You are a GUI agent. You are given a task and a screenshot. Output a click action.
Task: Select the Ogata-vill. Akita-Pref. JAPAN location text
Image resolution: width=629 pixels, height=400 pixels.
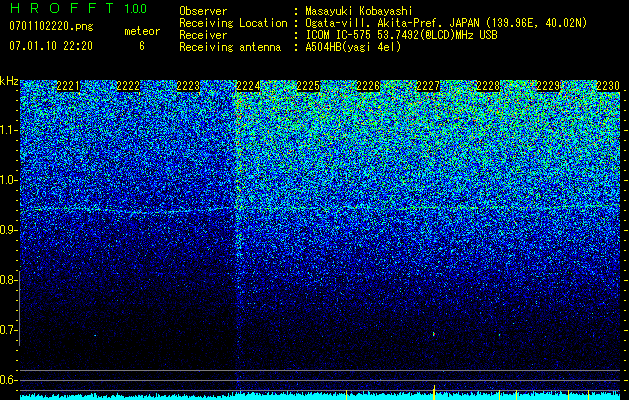point(446,23)
